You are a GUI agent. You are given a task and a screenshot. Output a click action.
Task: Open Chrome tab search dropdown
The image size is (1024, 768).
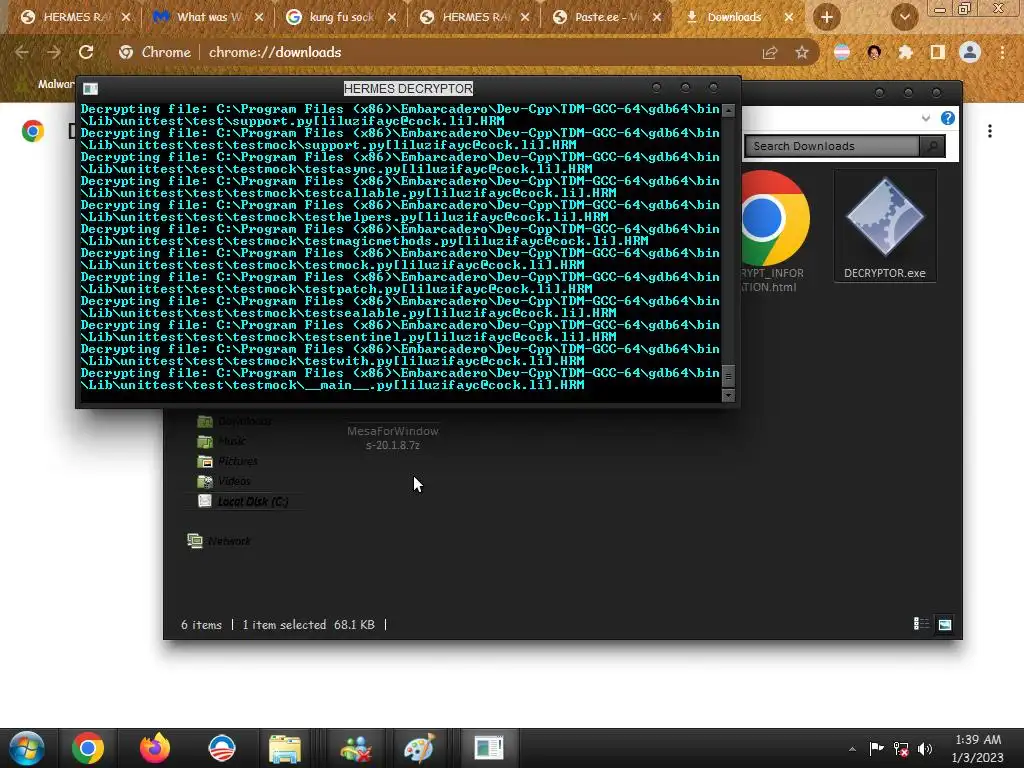[x=905, y=17]
